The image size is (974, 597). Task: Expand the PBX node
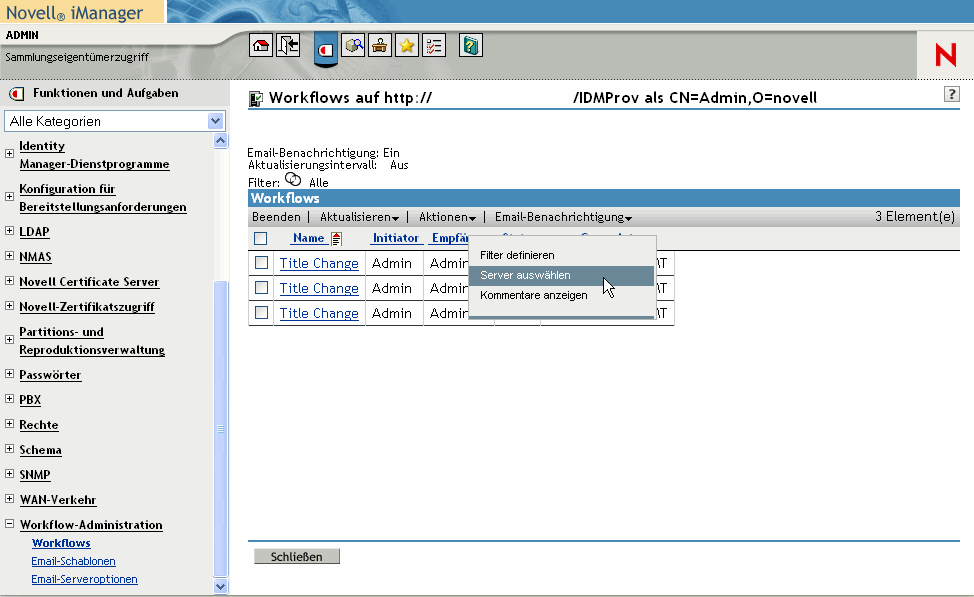click(x=9, y=398)
